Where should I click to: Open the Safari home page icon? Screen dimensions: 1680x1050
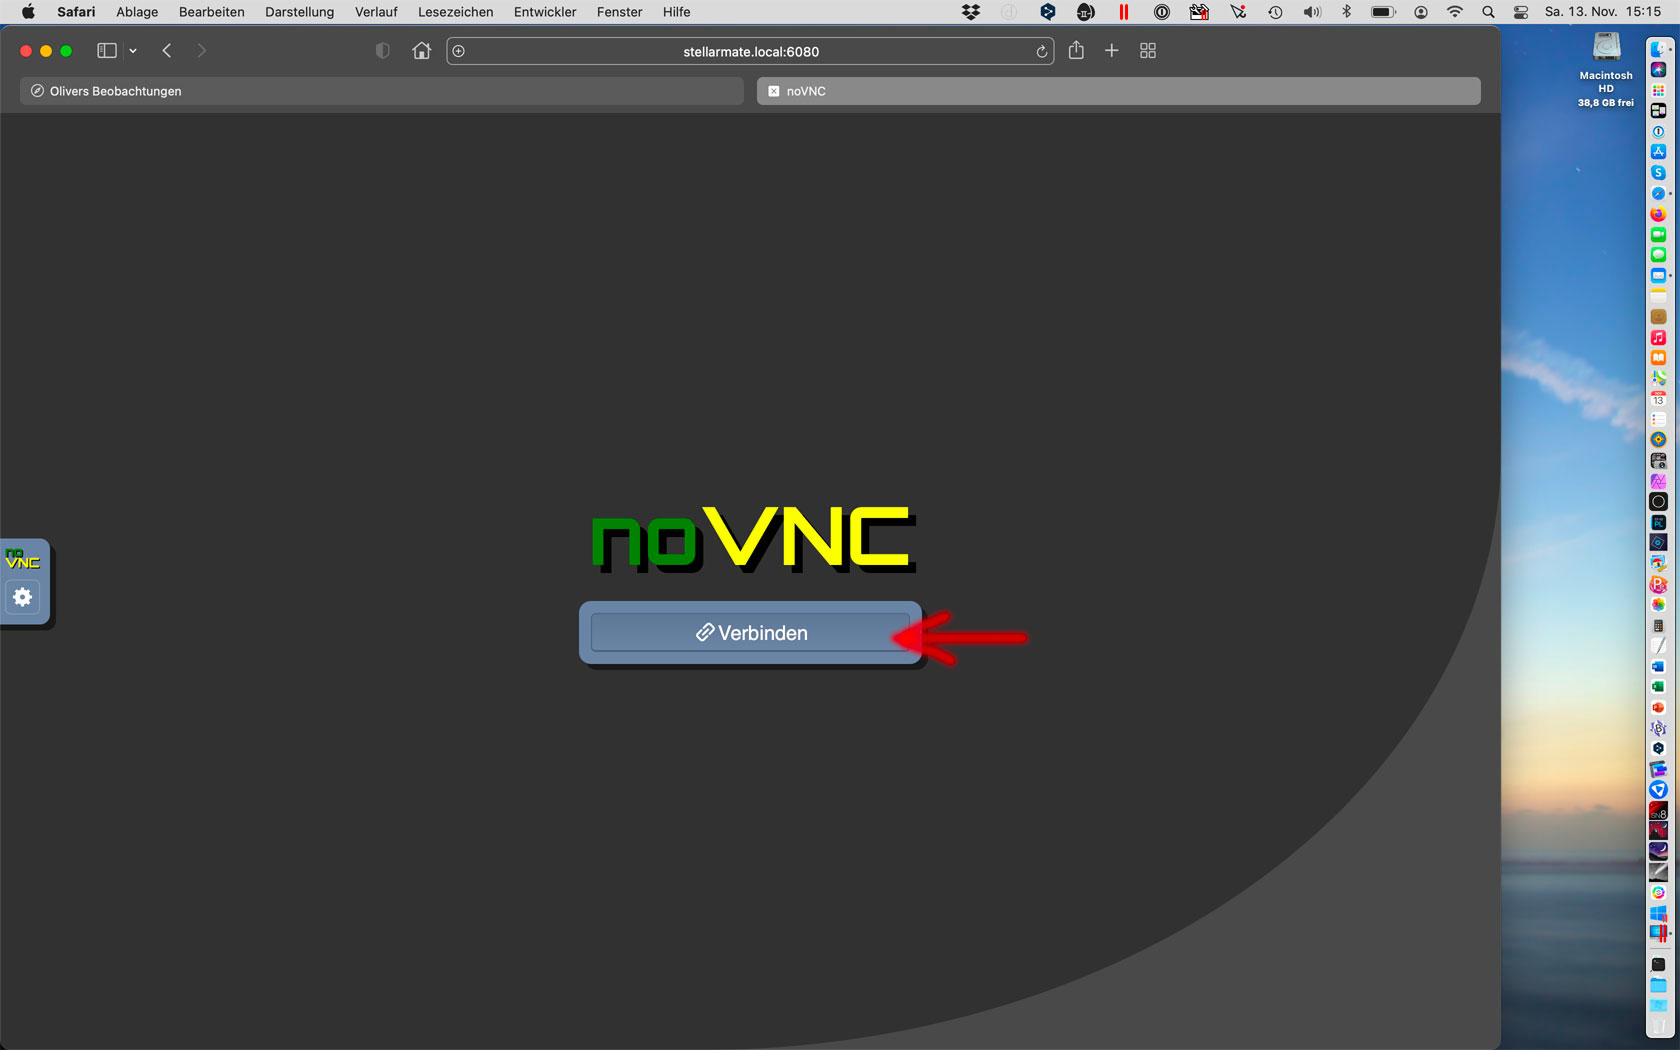(x=422, y=51)
